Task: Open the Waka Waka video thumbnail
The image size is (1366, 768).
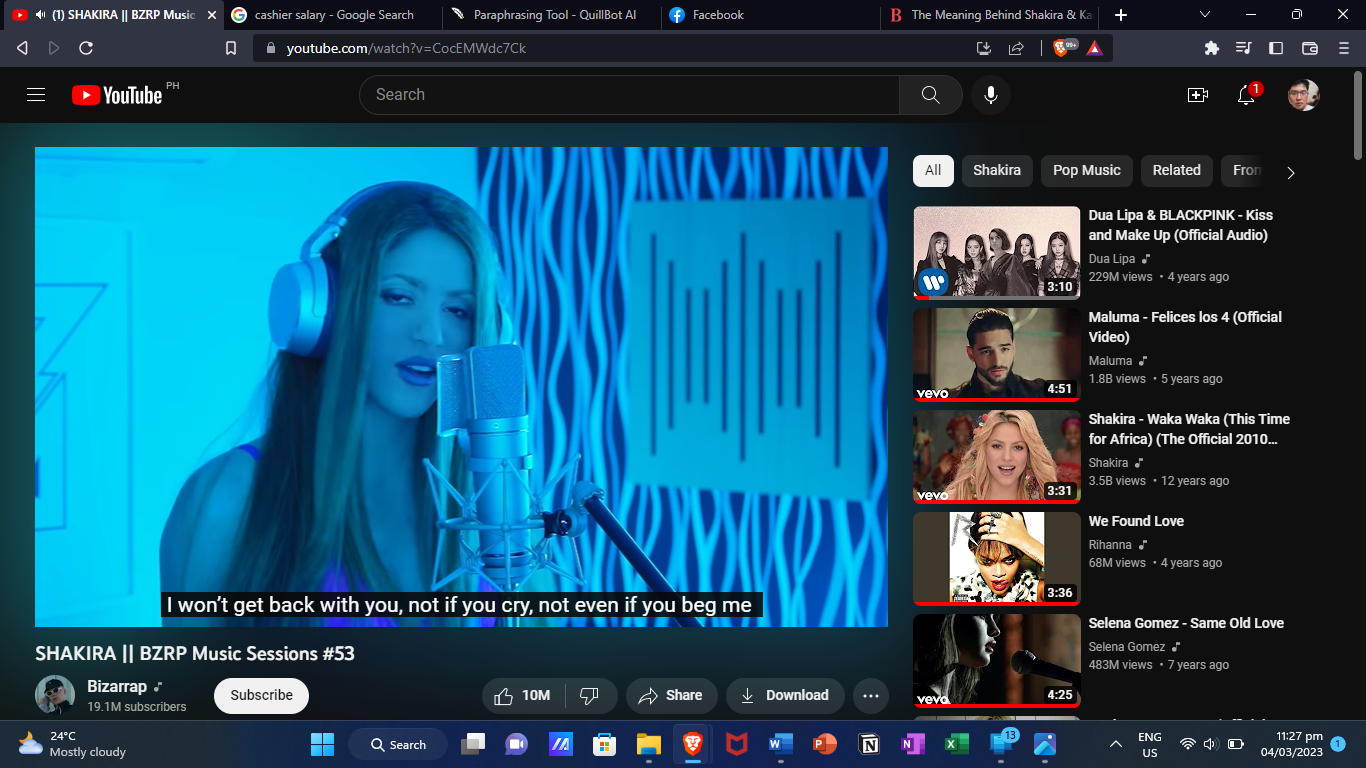Action: tap(997, 456)
